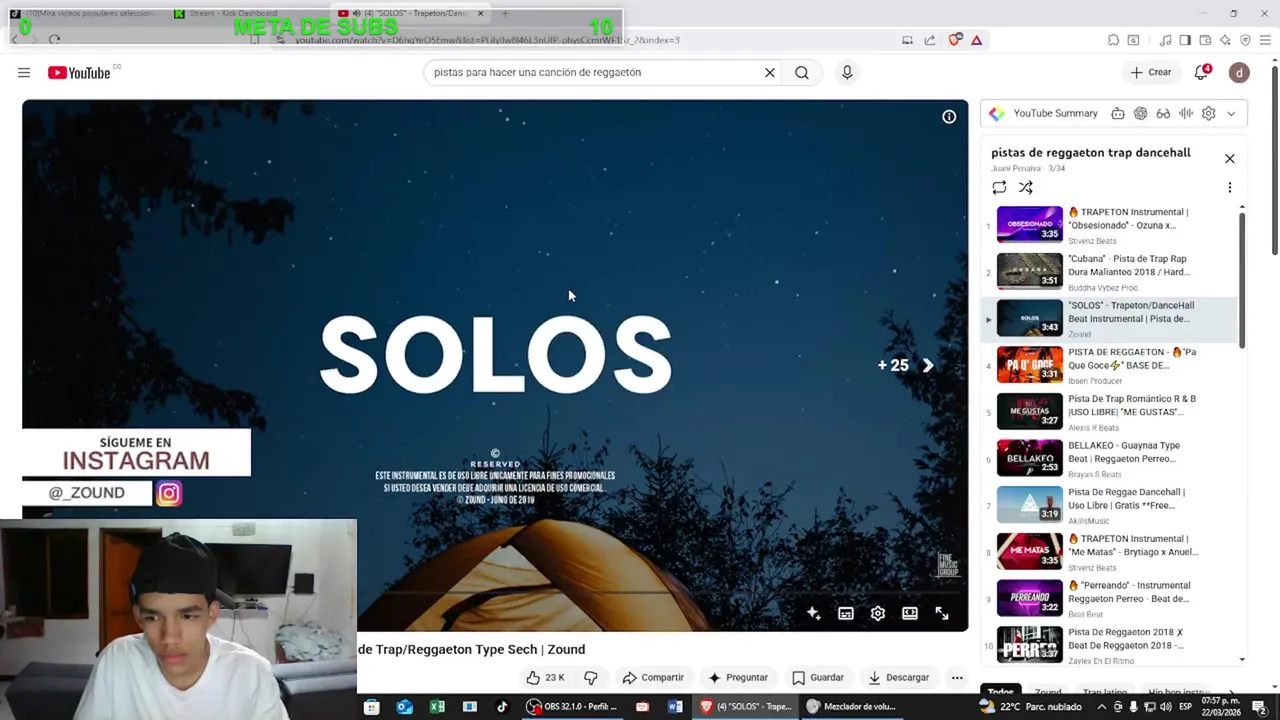Open Mezclador de volumen taskbar window
Viewport: 1280px width, 720px height.
(x=852, y=706)
